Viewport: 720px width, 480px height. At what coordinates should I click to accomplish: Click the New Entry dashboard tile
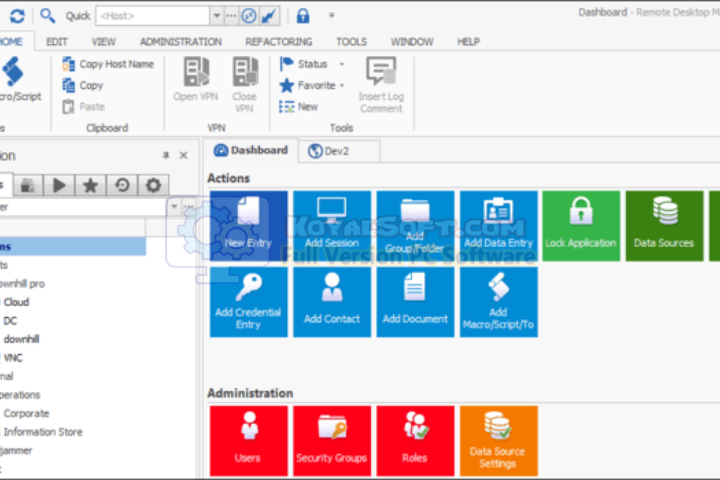[249, 226]
